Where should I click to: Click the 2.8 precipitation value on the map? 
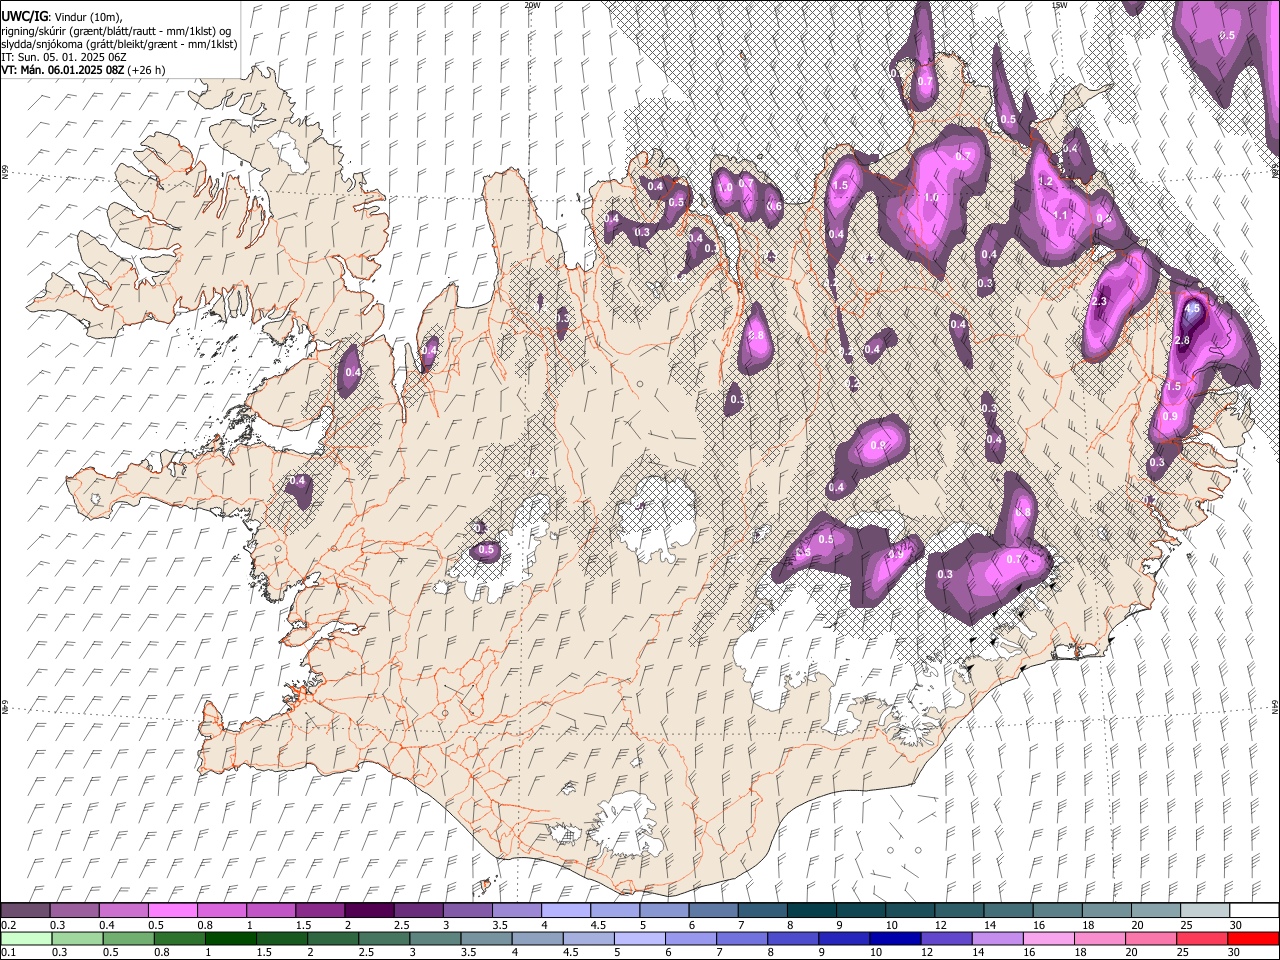1181,341
